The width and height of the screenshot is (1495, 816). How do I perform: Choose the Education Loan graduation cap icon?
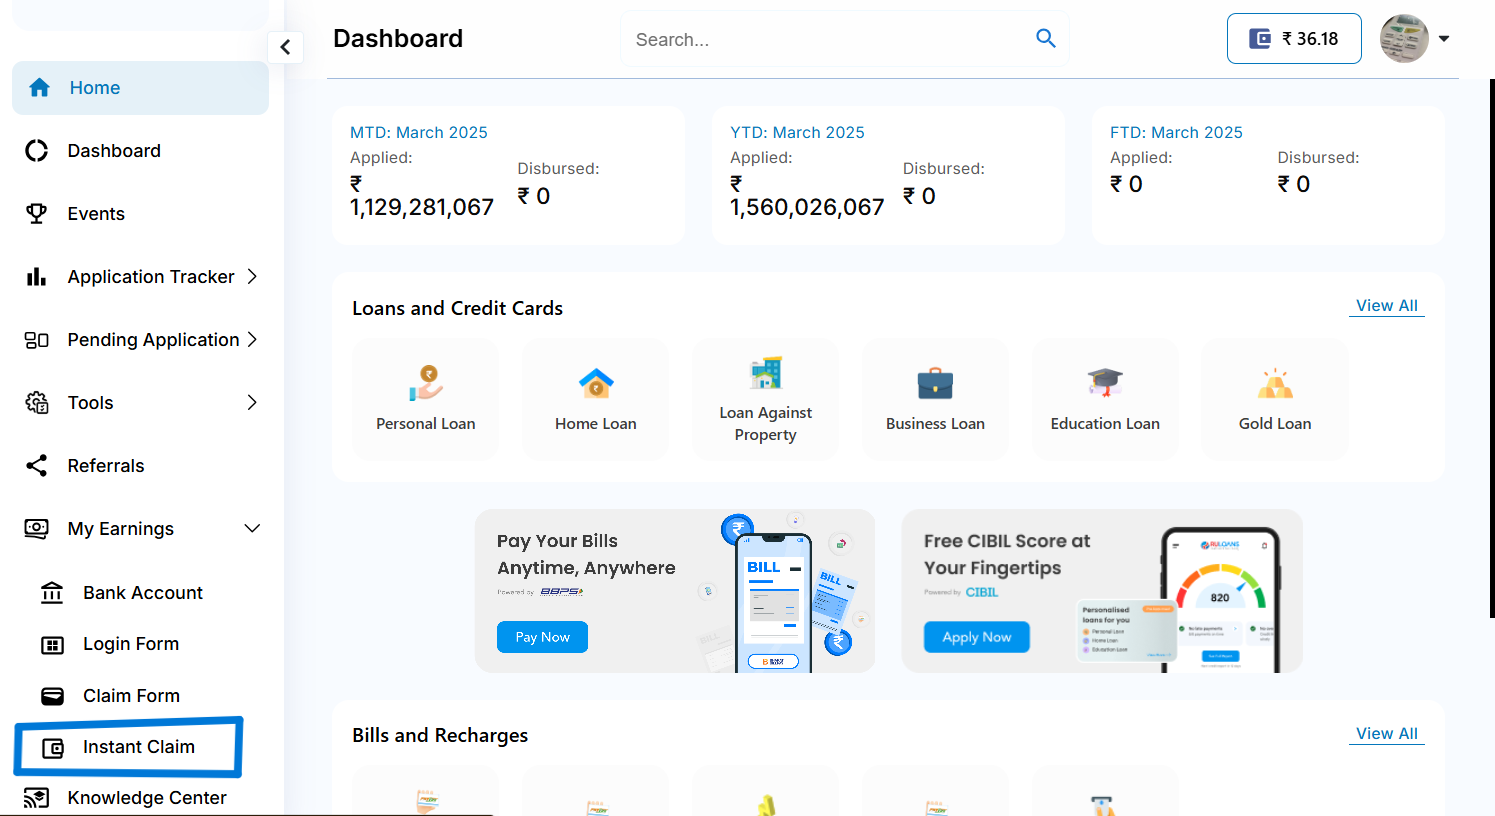point(1105,383)
